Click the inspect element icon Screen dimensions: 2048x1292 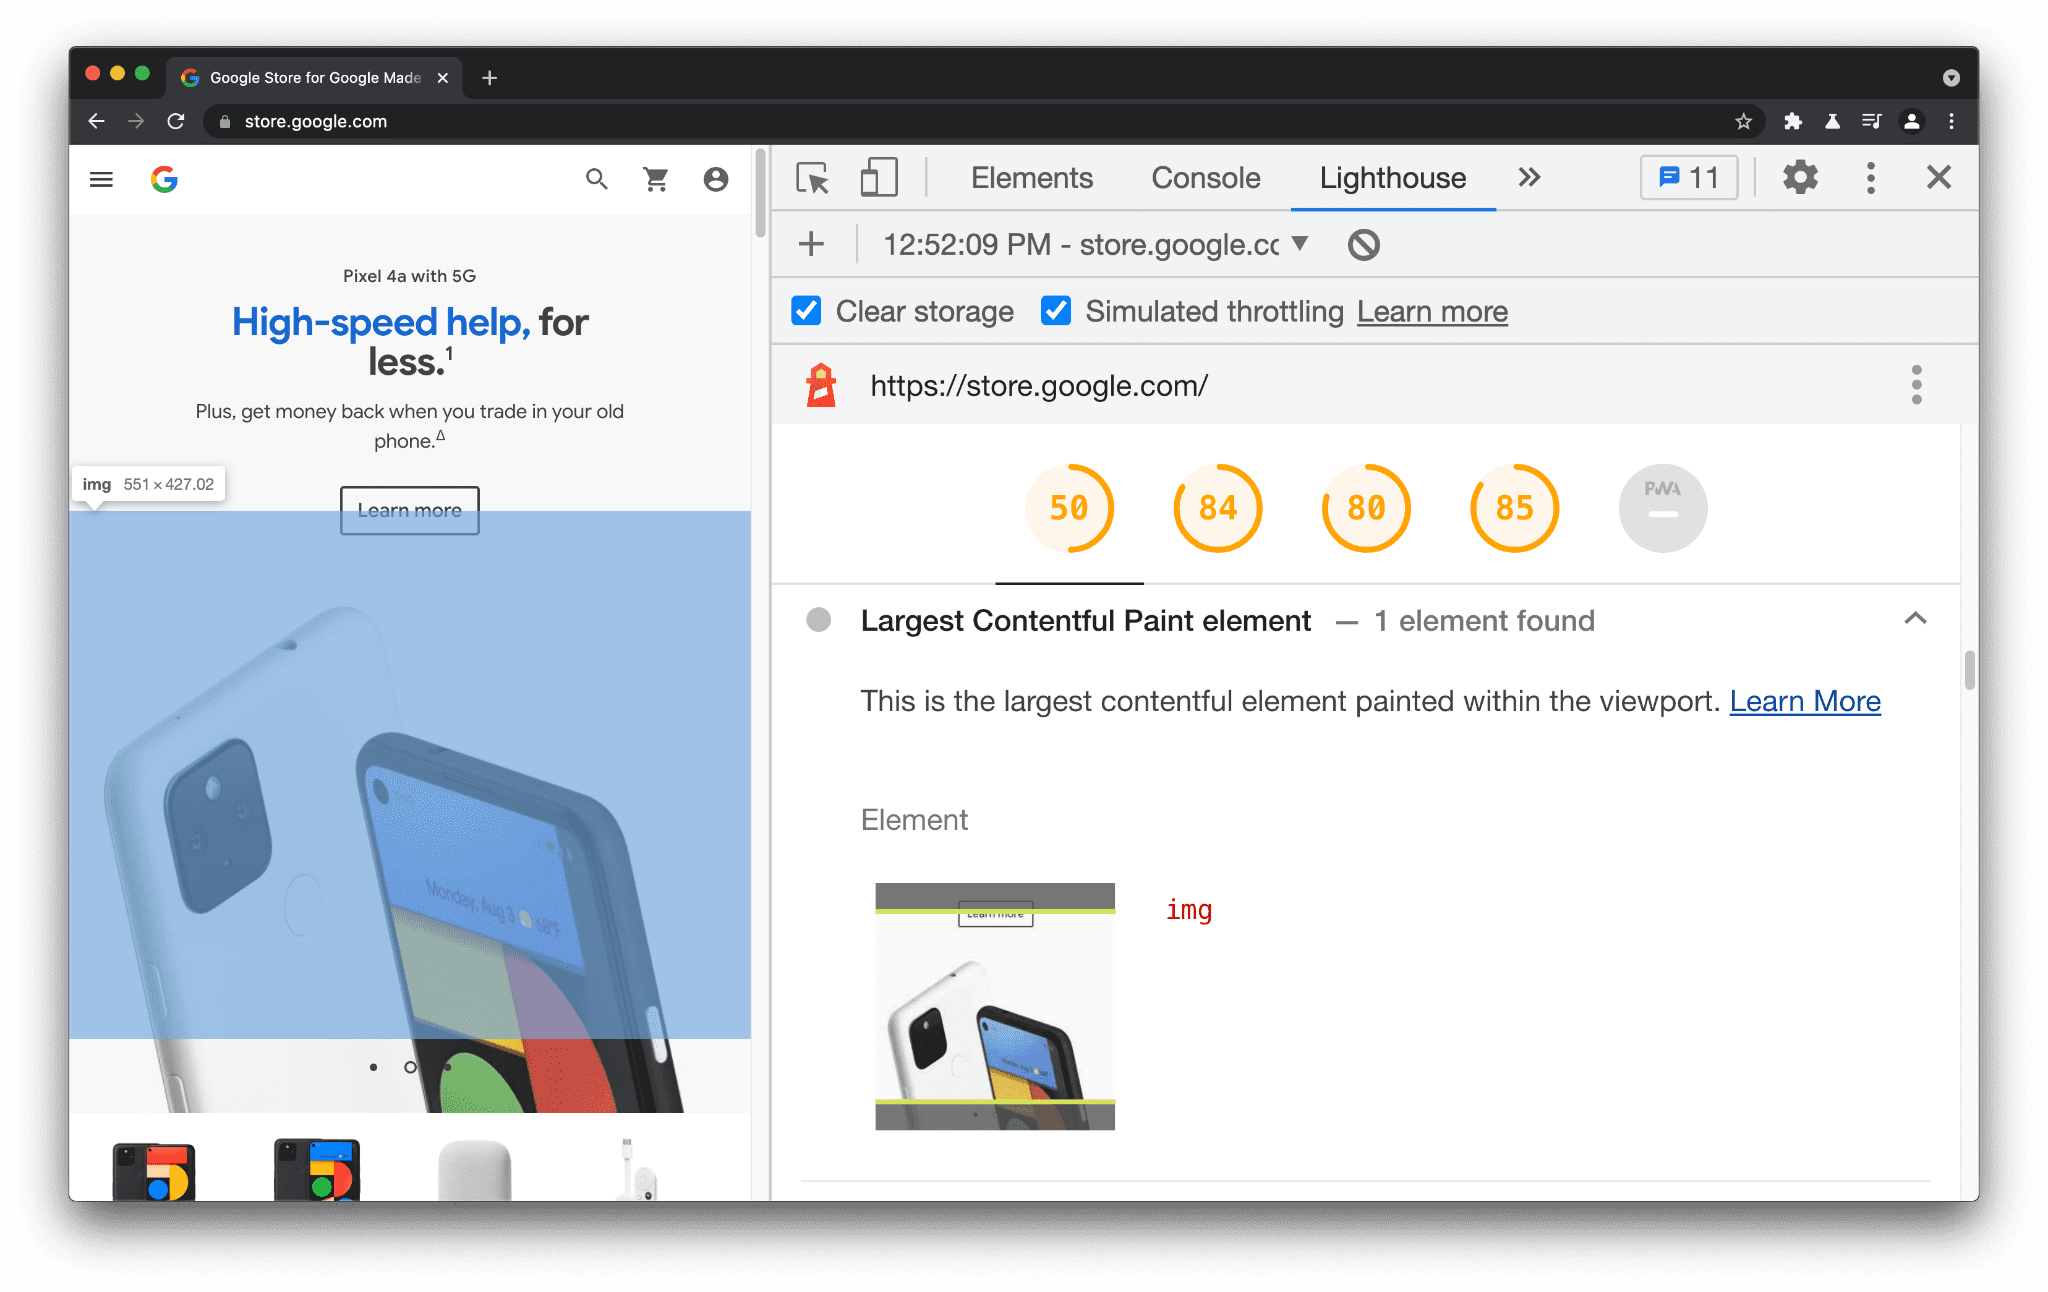(x=813, y=177)
